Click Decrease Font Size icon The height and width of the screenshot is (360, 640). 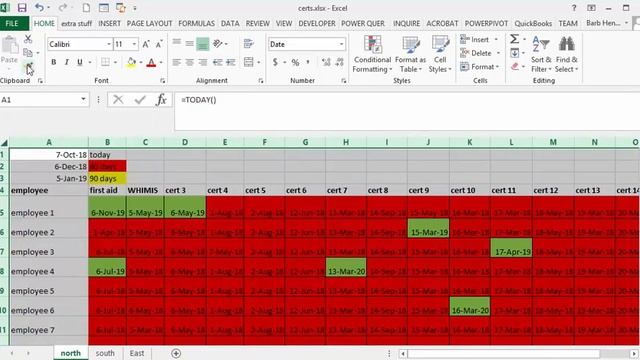point(159,44)
